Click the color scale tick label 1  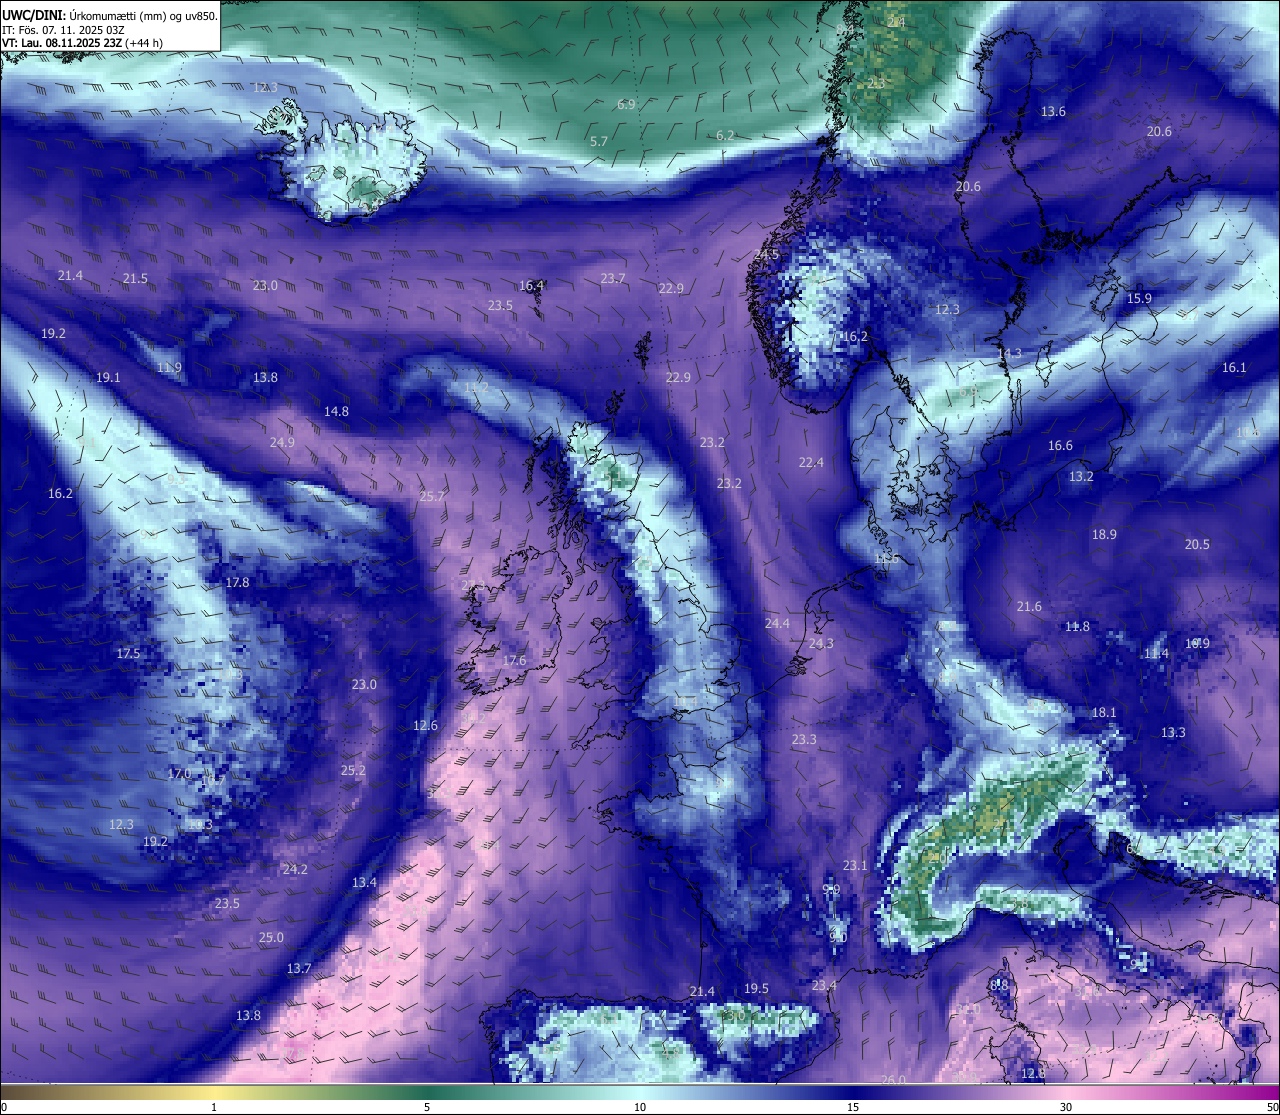pyautogui.click(x=214, y=1107)
